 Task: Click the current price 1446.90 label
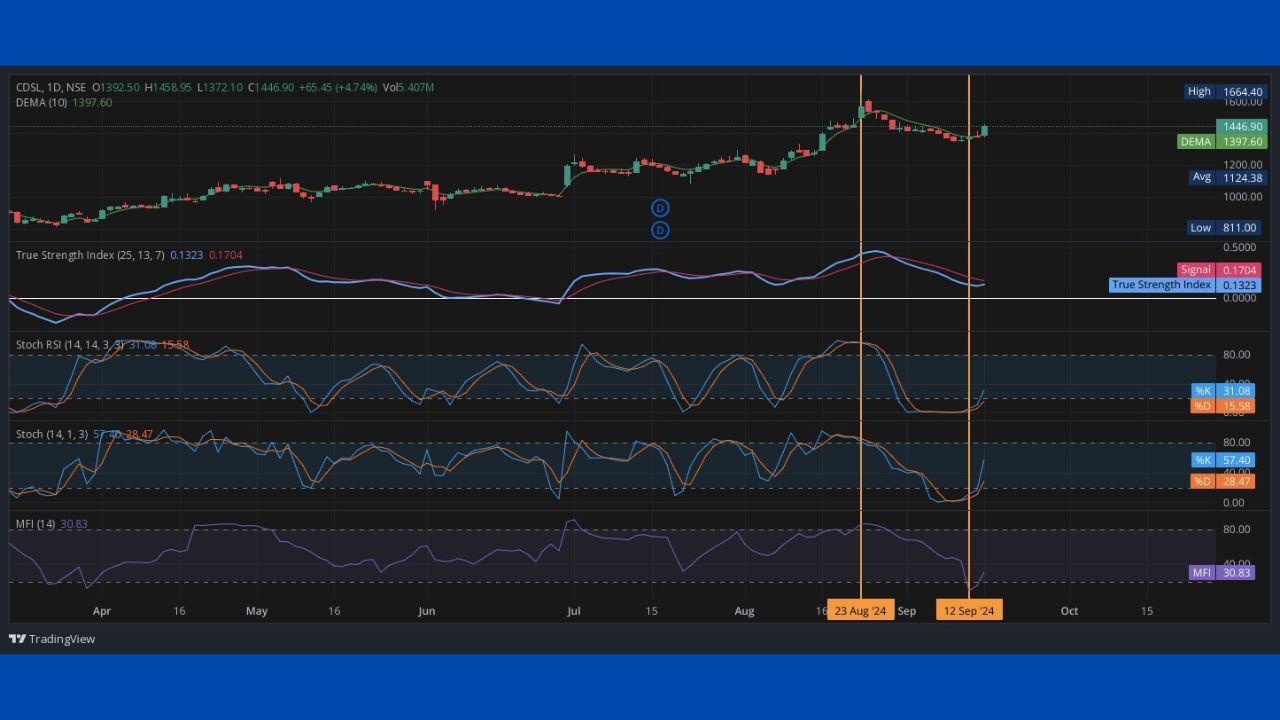[x=1242, y=127]
